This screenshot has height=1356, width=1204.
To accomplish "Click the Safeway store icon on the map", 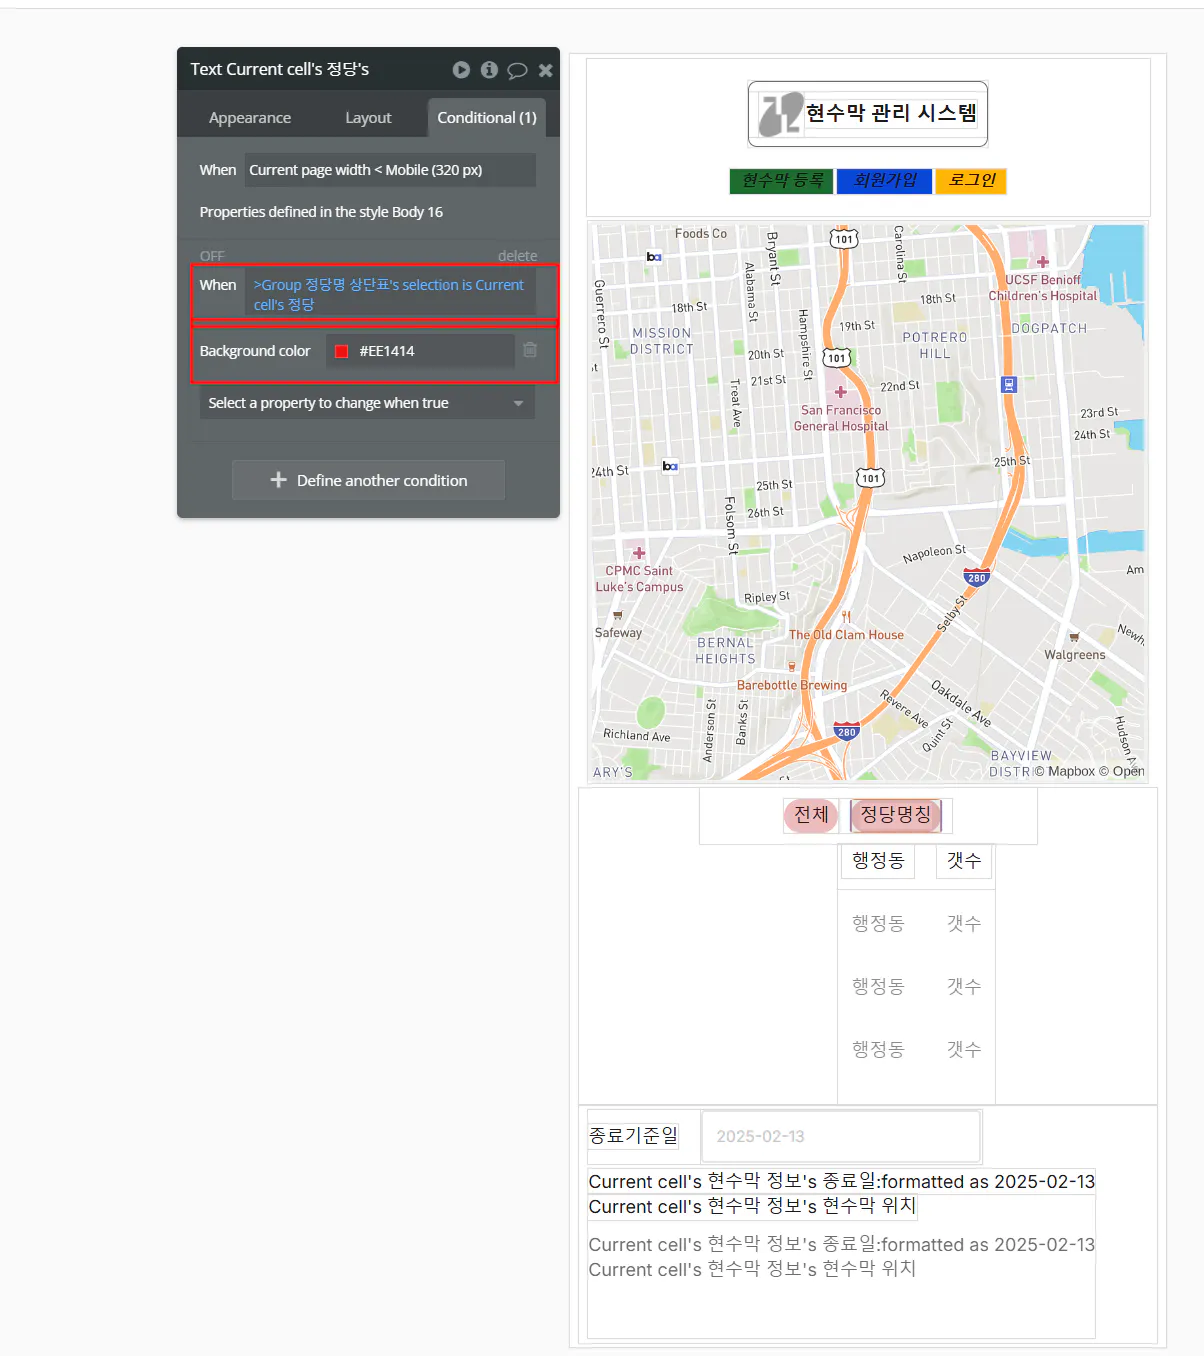I will point(617,615).
